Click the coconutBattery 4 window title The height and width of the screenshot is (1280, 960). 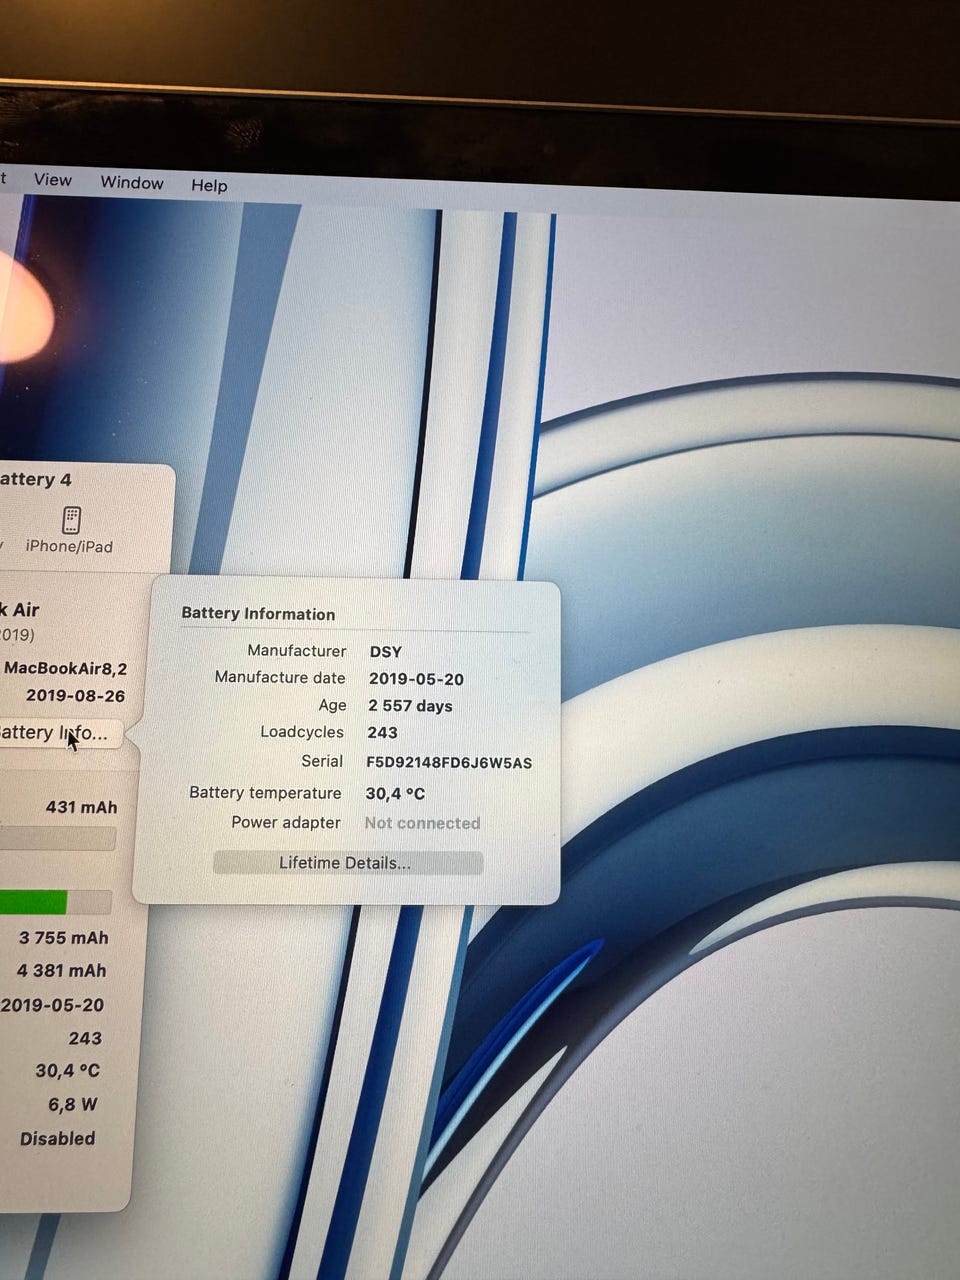pyautogui.click(x=36, y=480)
